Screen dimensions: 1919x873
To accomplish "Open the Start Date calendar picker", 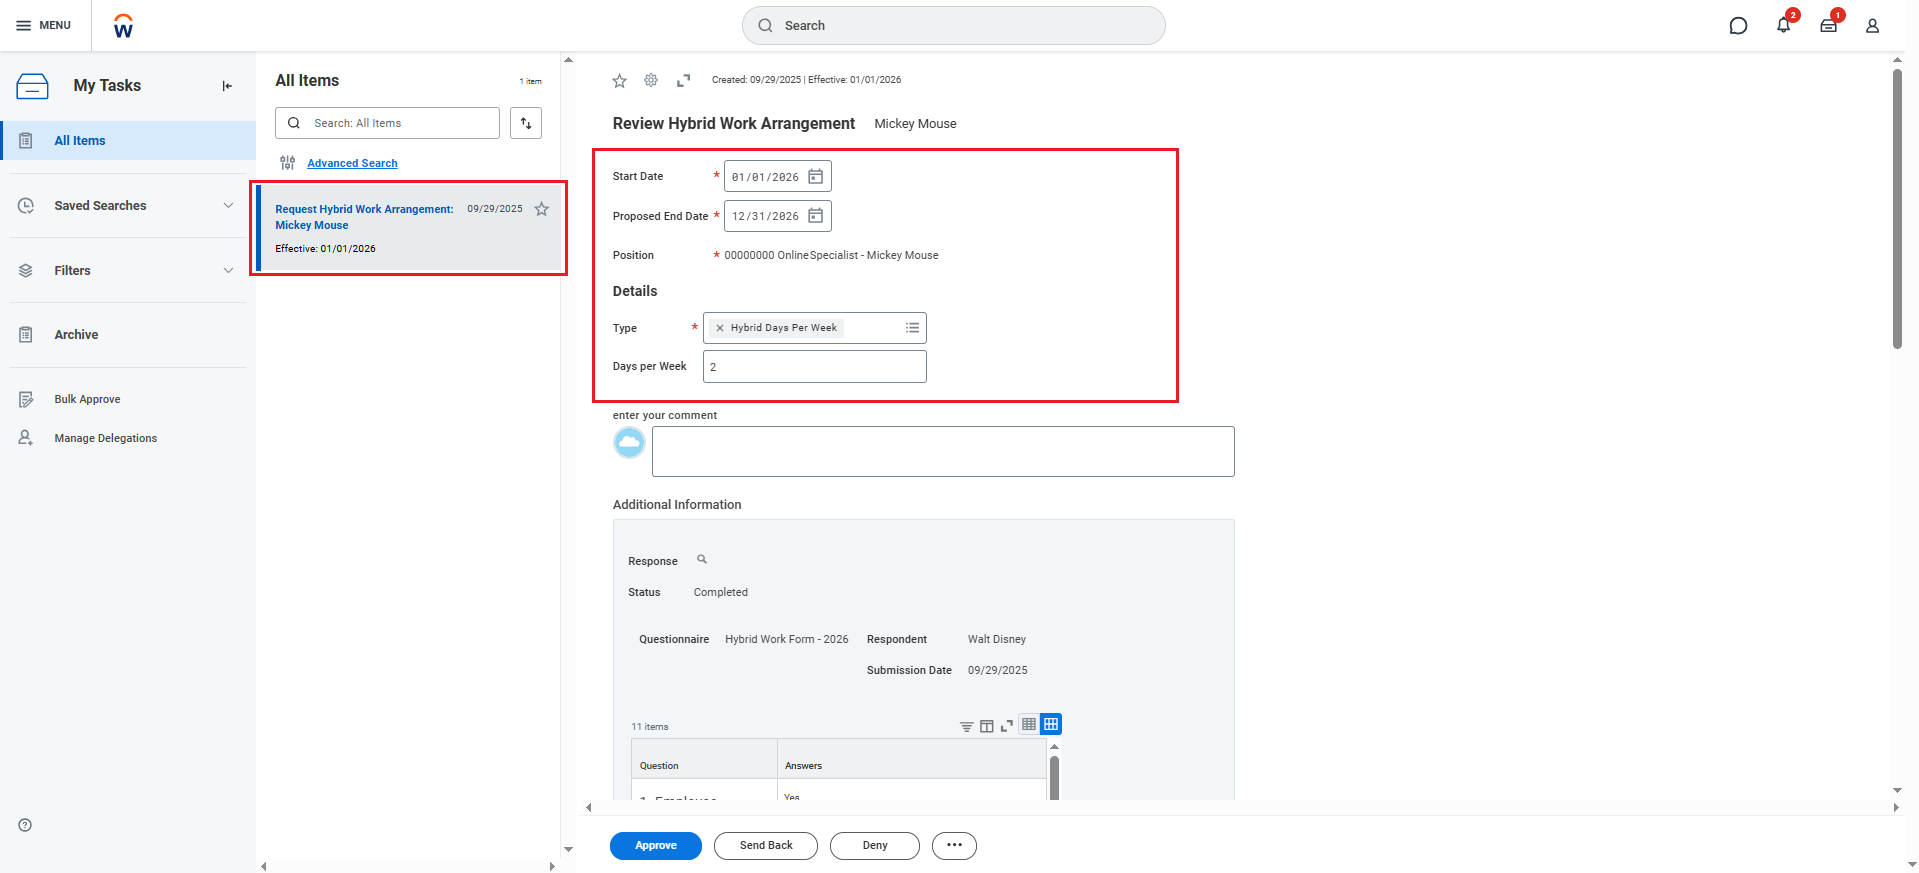I will click(x=816, y=177).
